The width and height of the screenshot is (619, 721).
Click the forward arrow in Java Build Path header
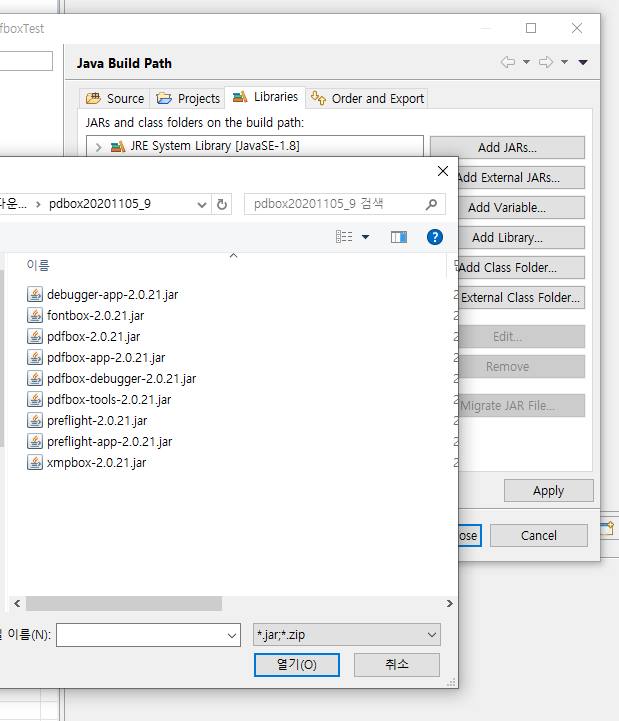coord(546,62)
